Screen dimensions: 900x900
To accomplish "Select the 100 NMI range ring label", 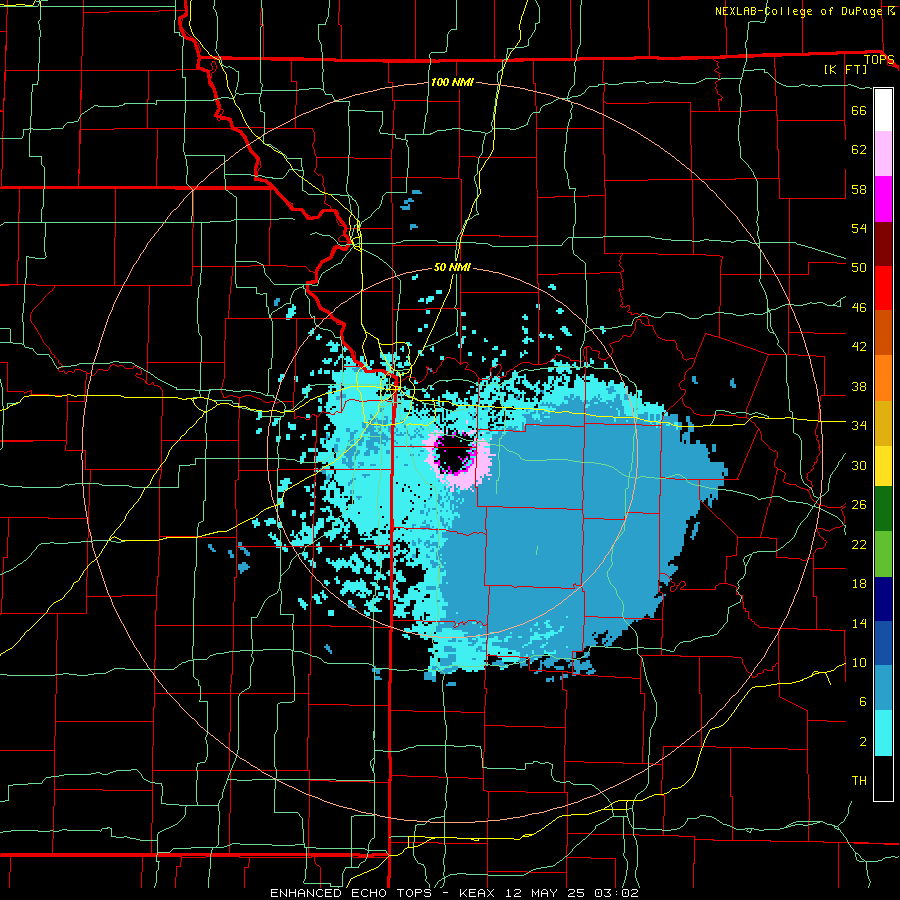I will click(452, 82).
